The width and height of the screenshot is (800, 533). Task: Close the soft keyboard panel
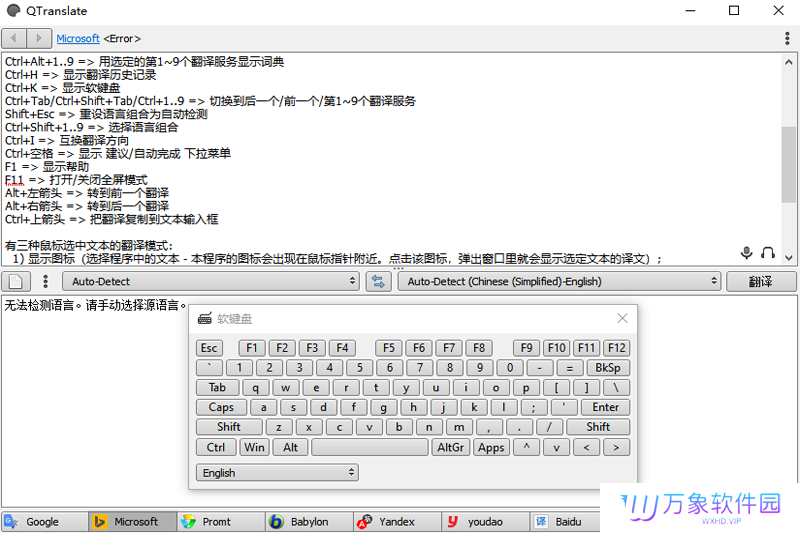coord(622,318)
